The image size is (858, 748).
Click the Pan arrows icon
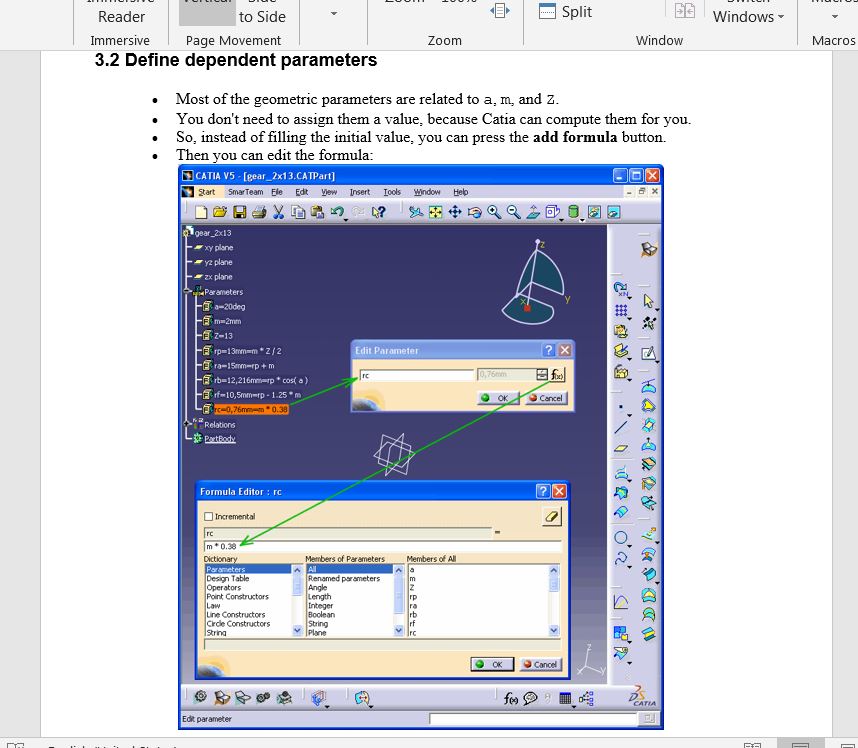(454, 212)
